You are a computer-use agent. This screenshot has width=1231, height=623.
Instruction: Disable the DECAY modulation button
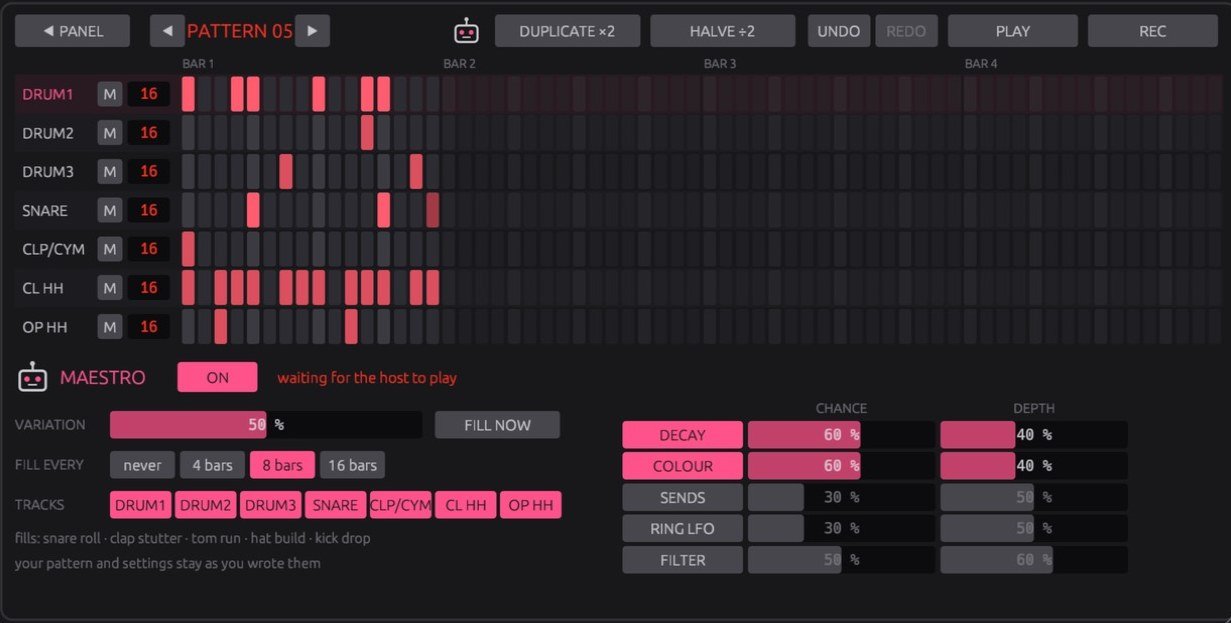[x=682, y=435]
